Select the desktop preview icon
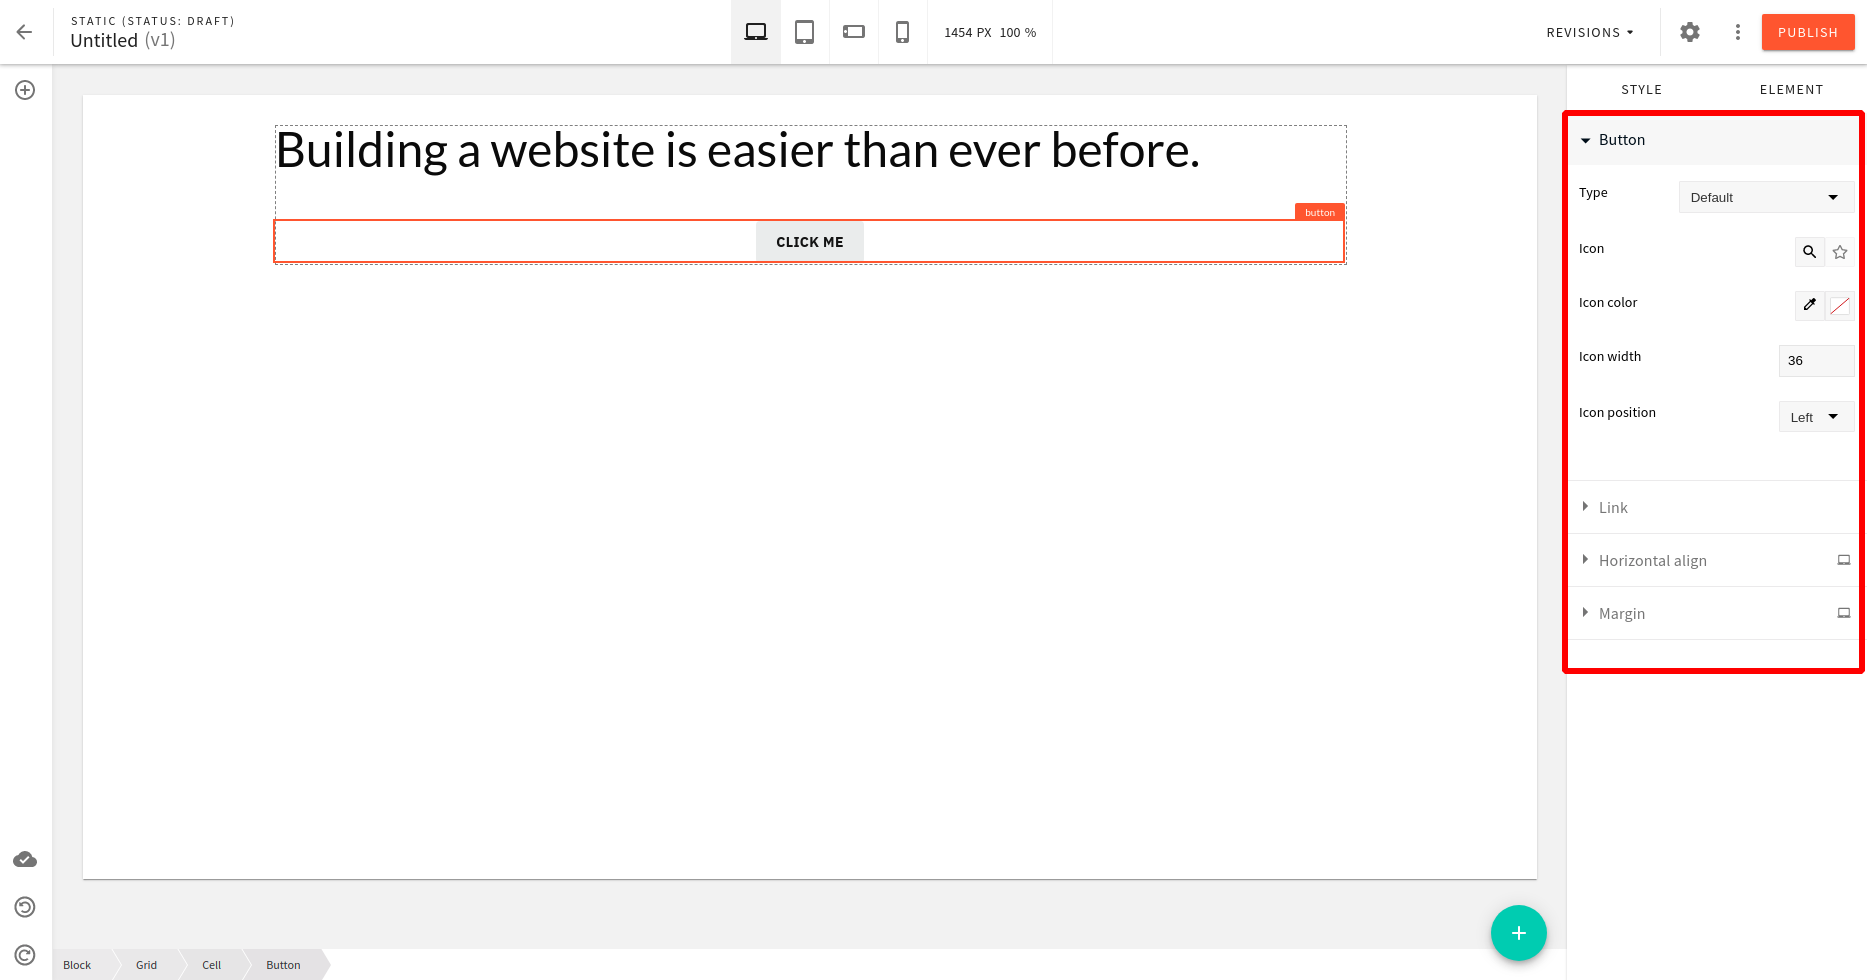Viewport: 1867px width, 980px height. tap(755, 31)
